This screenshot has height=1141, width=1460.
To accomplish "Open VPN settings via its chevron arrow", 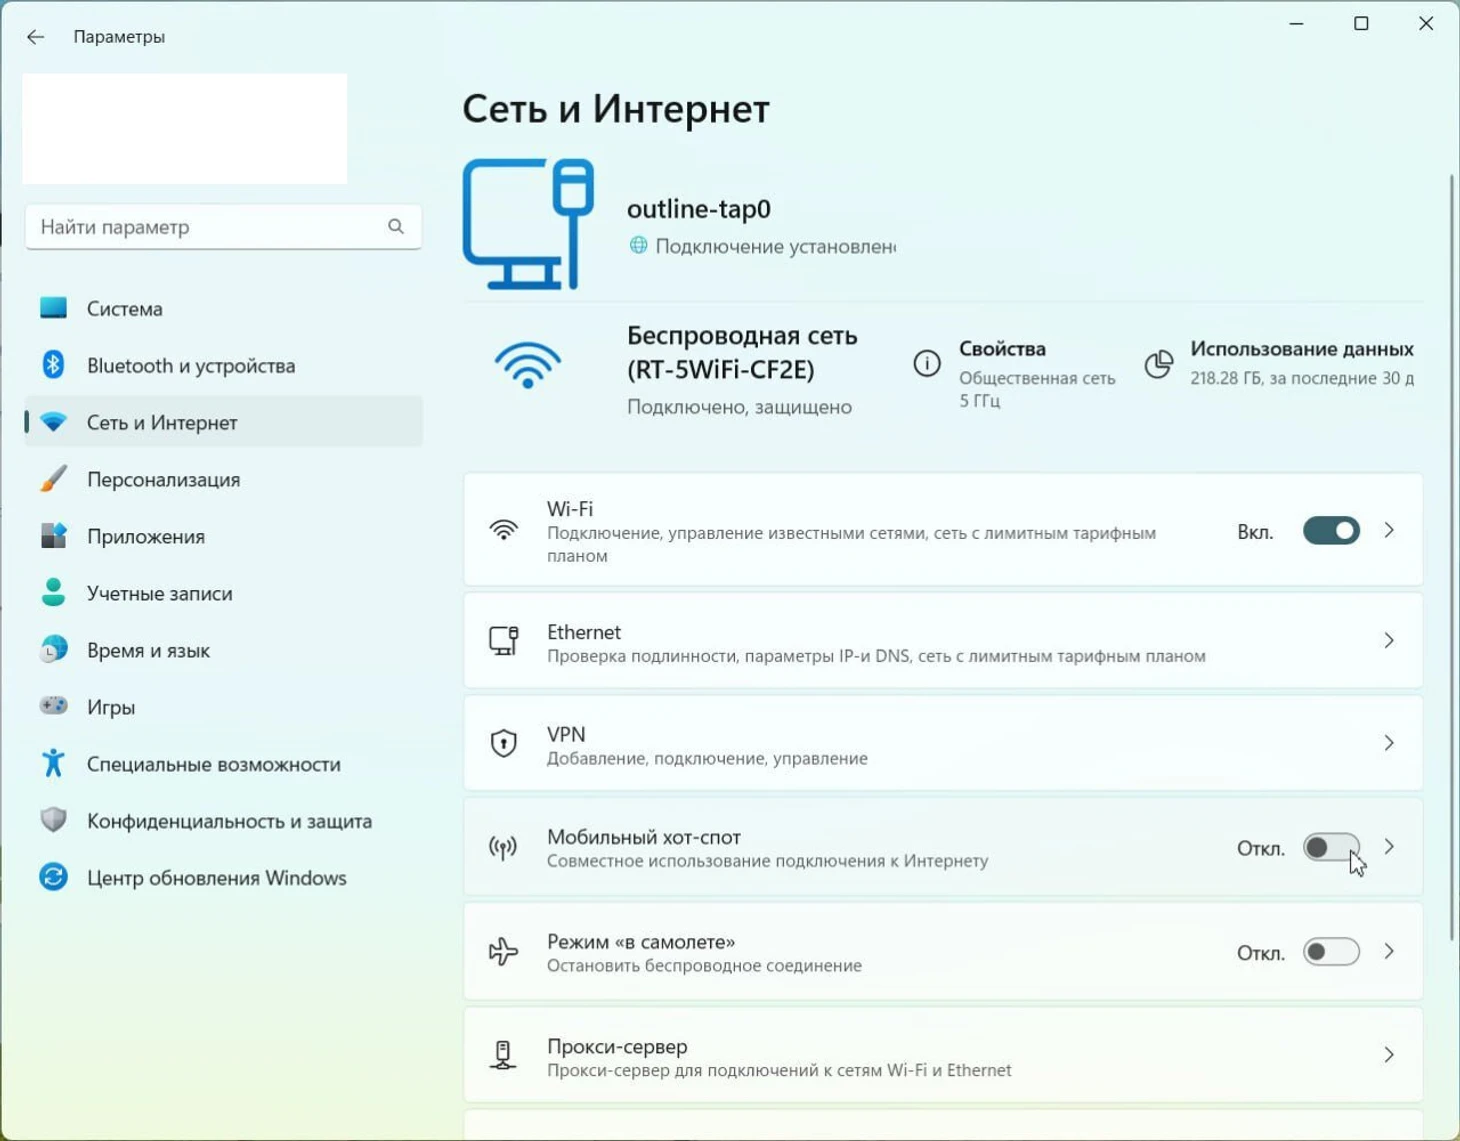I will point(1388,743).
